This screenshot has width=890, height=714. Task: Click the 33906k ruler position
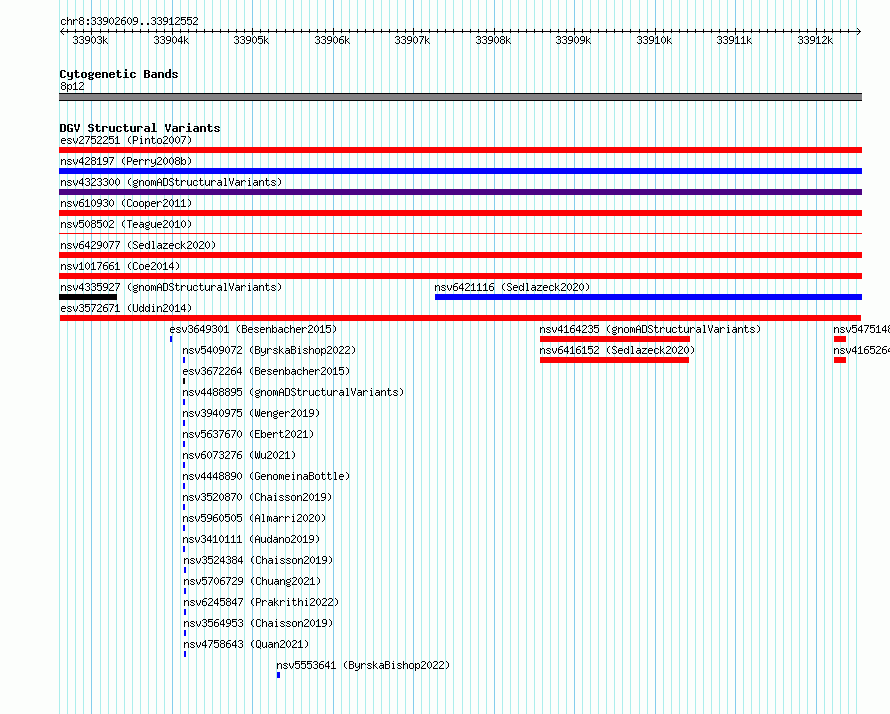tap(332, 40)
